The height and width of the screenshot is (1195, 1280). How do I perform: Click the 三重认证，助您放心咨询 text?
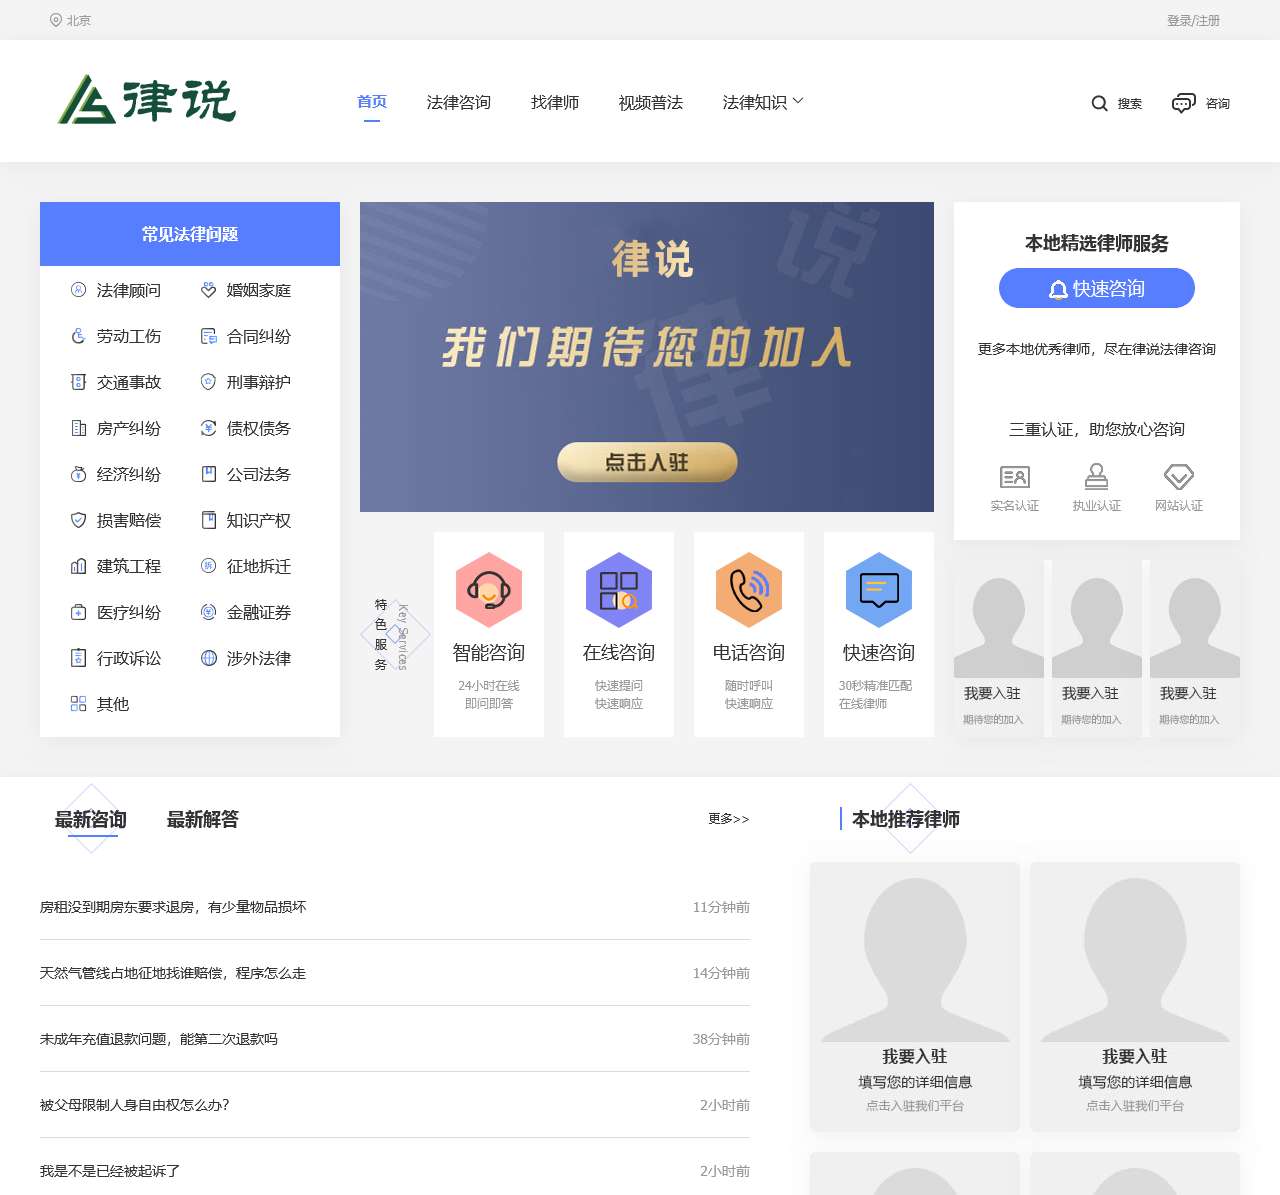click(x=1097, y=429)
